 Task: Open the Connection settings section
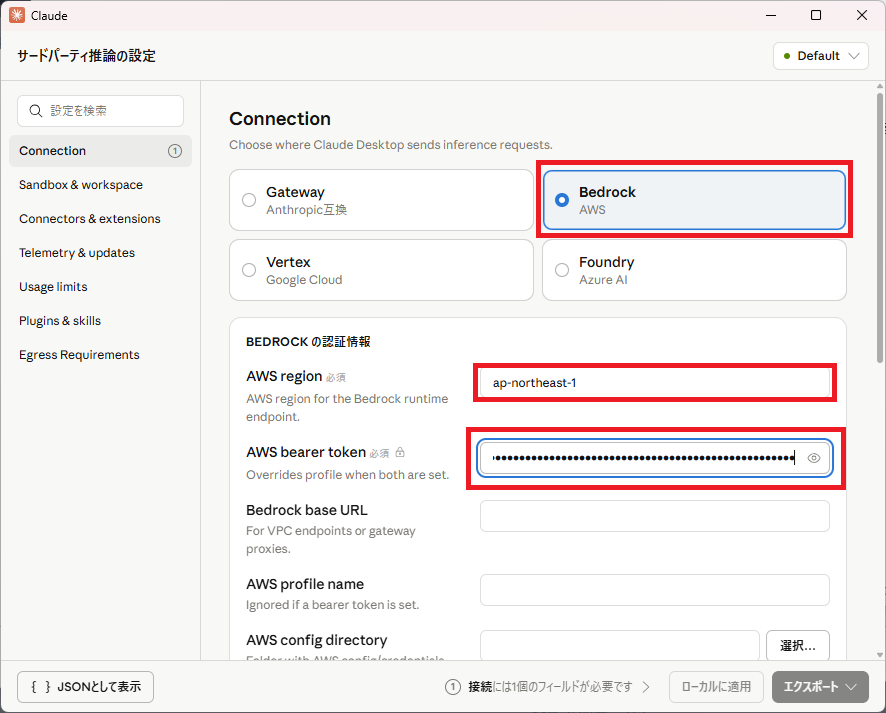pos(101,151)
